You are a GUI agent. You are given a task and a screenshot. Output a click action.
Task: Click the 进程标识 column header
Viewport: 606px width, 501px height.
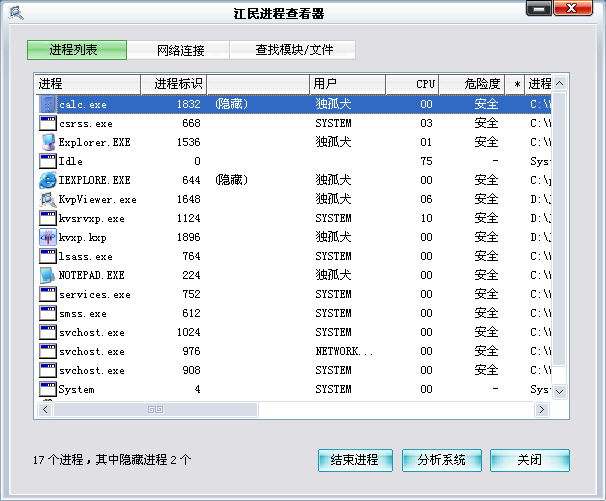pyautogui.click(x=176, y=84)
